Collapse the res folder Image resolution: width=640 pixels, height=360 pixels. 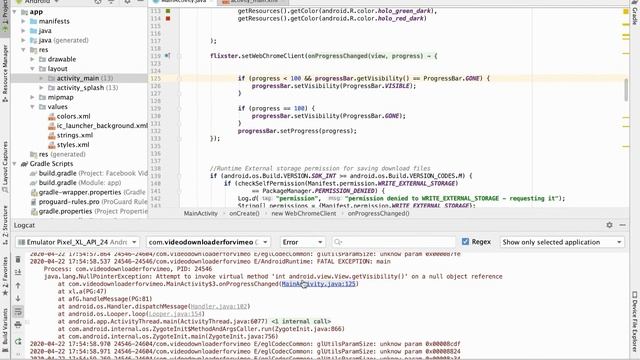coord(24,50)
